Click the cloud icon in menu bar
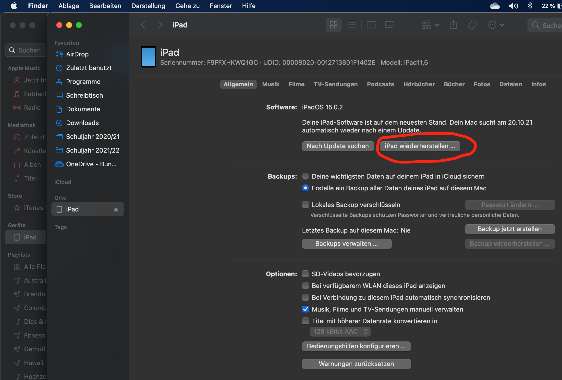 (495, 6)
